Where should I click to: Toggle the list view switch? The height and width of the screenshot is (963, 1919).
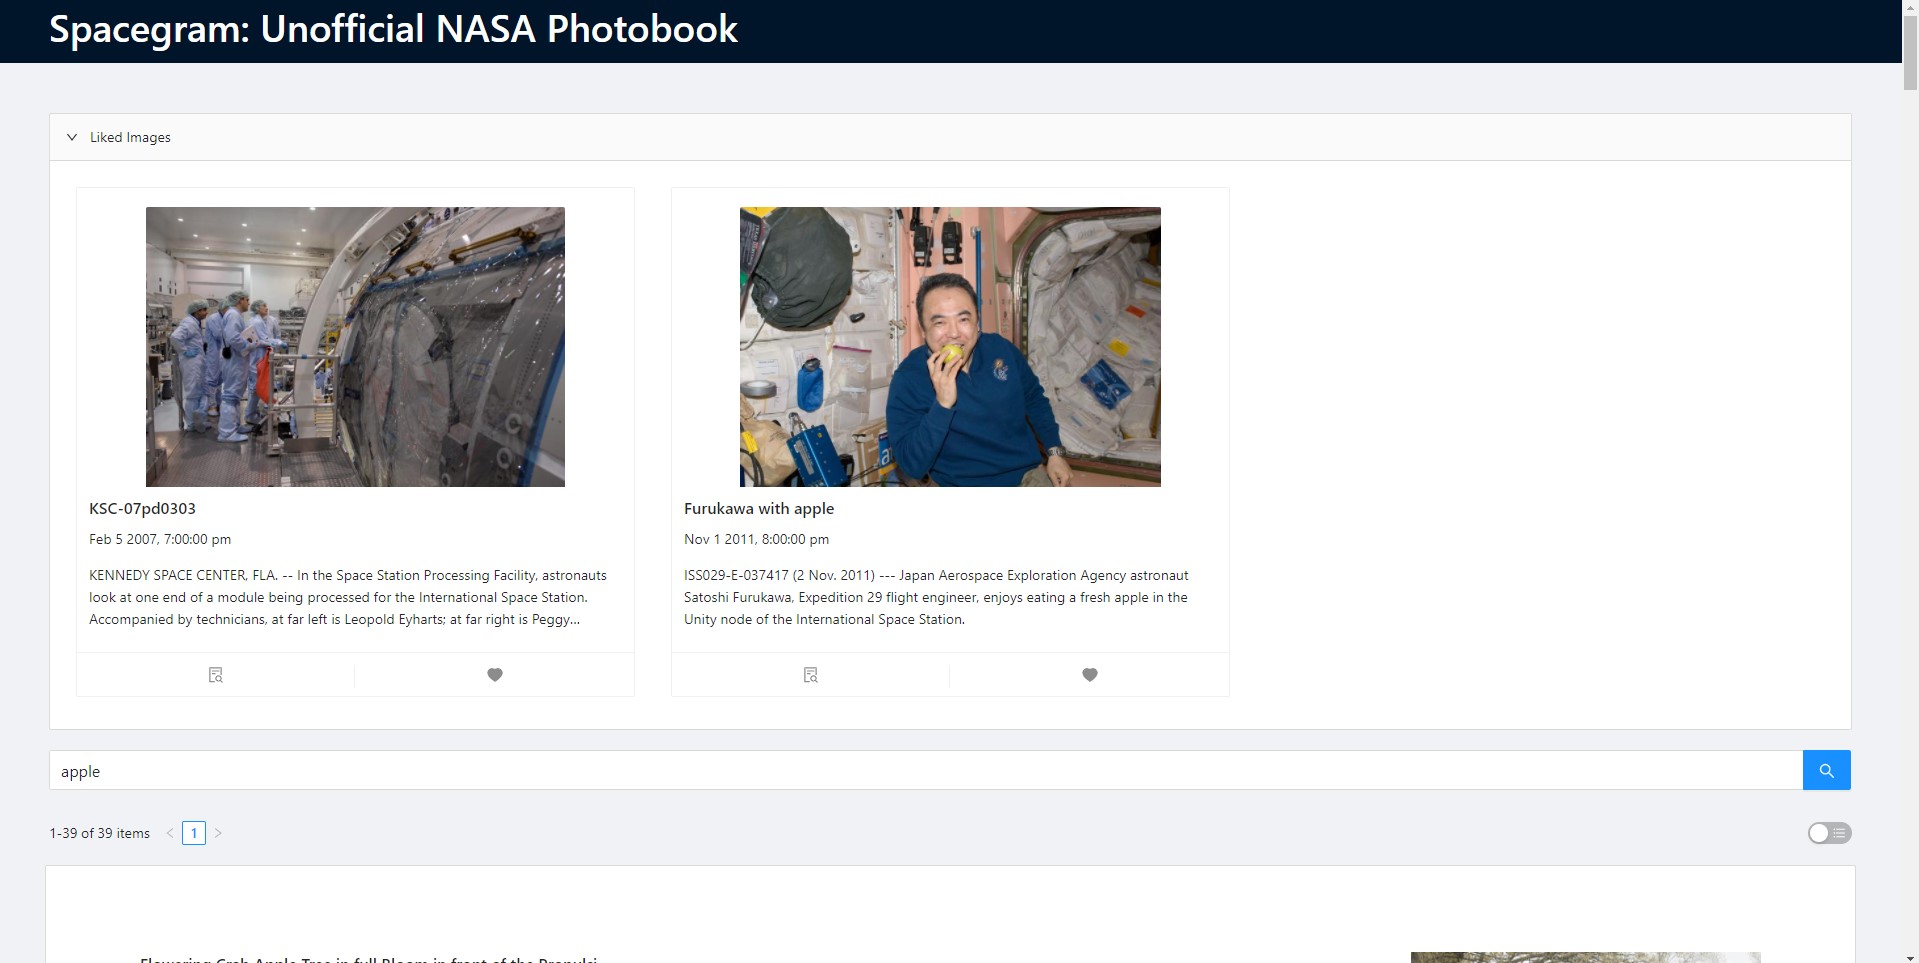(x=1828, y=833)
